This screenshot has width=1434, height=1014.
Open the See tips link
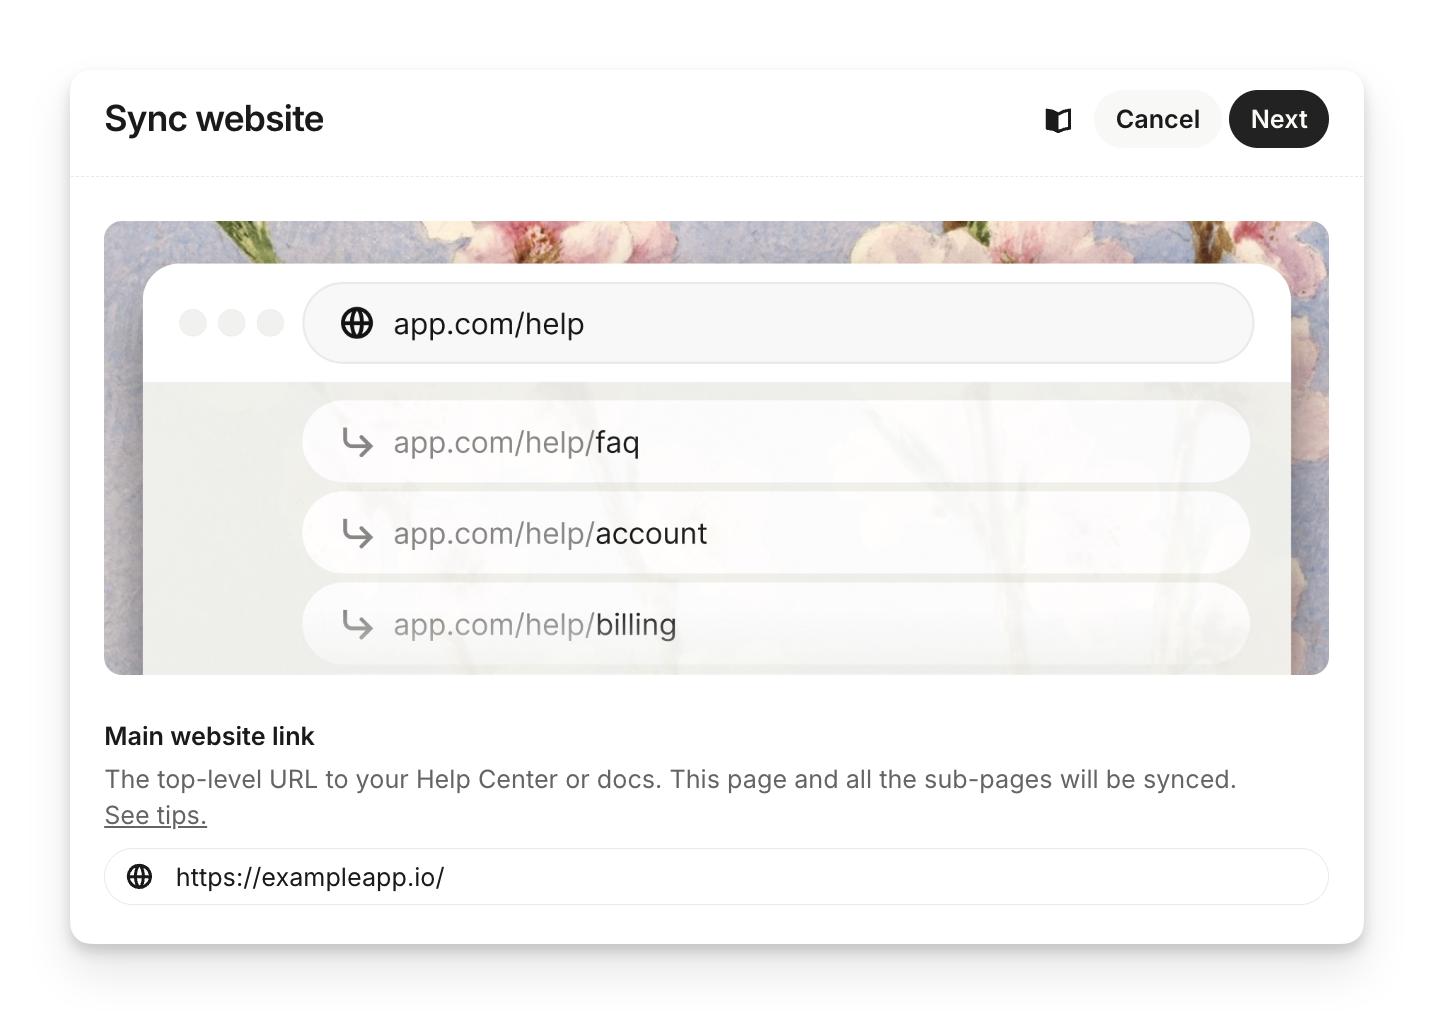coord(155,815)
